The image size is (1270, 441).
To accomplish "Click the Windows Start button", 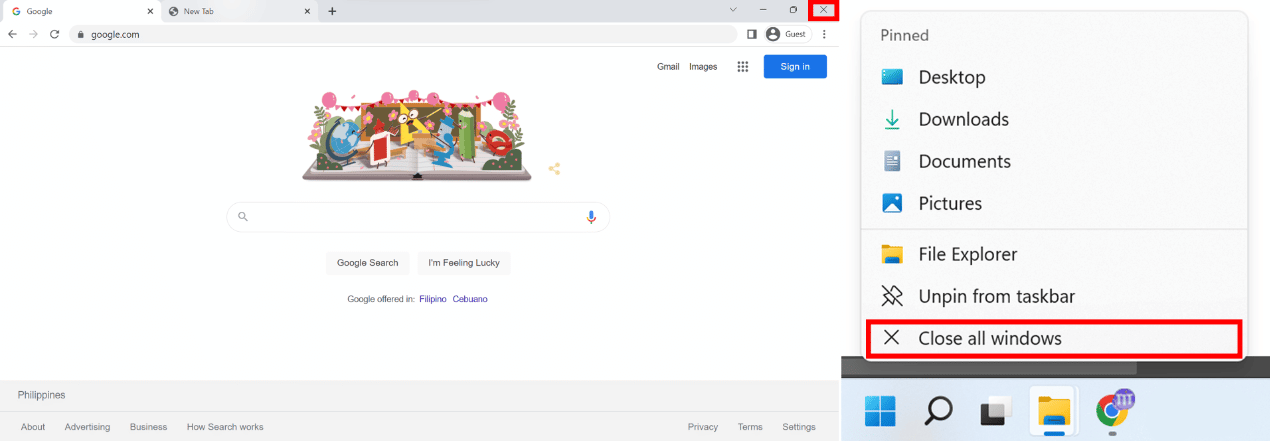I will [x=880, y=410].
